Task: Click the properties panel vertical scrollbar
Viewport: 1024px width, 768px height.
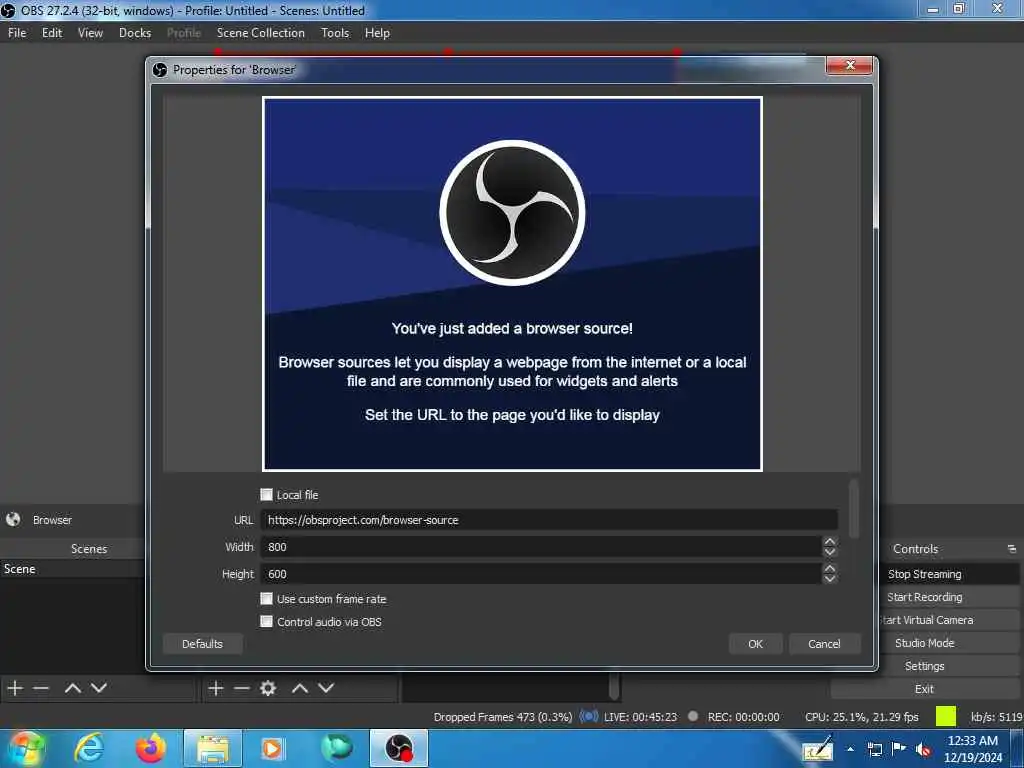Action: 854,509
